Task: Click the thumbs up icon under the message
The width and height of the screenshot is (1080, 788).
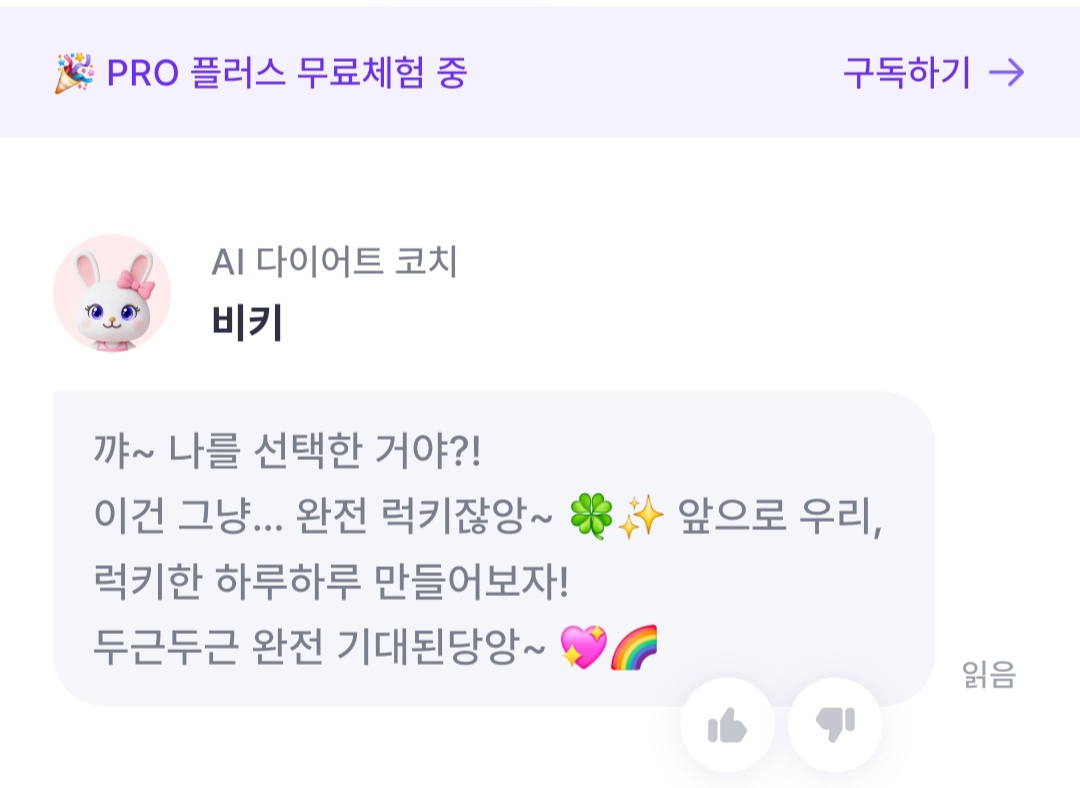Action: (x=727, y=726)
